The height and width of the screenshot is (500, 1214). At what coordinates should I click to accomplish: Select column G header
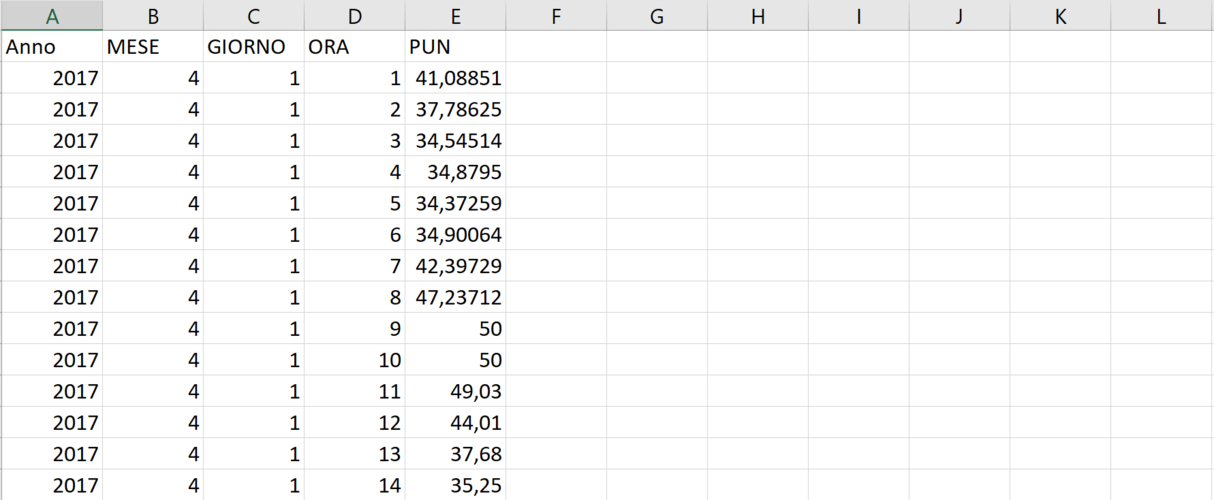point(658,15)
